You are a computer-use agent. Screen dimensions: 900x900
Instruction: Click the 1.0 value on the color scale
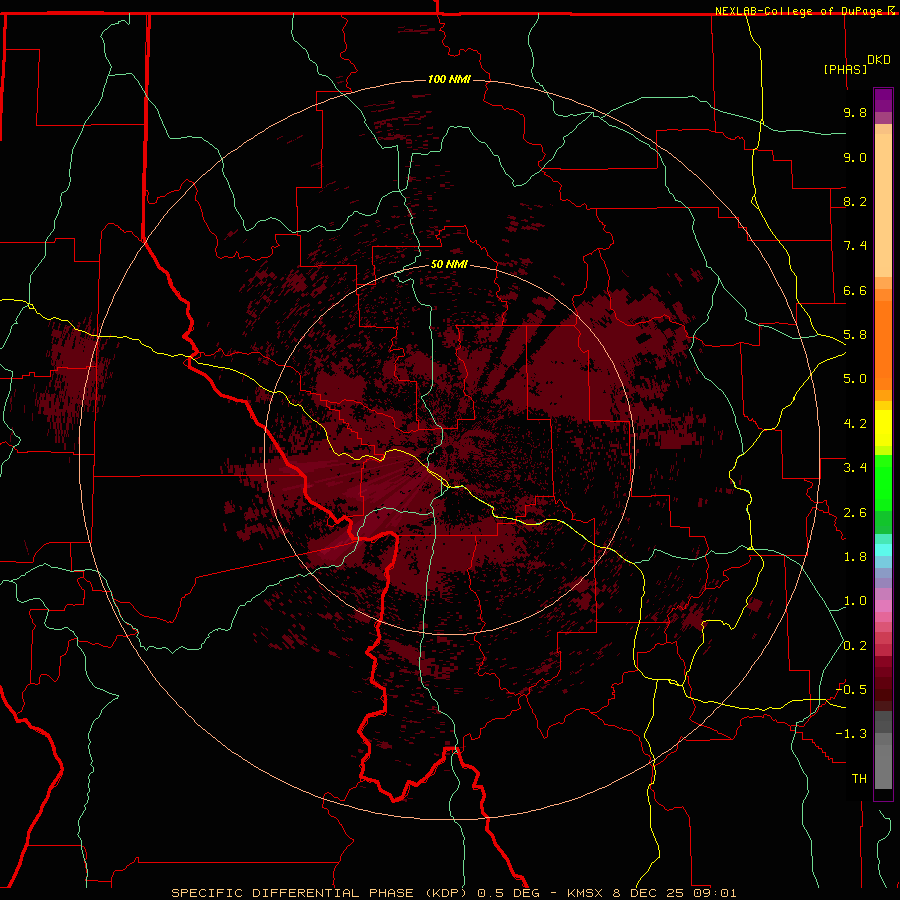point(855,601)
